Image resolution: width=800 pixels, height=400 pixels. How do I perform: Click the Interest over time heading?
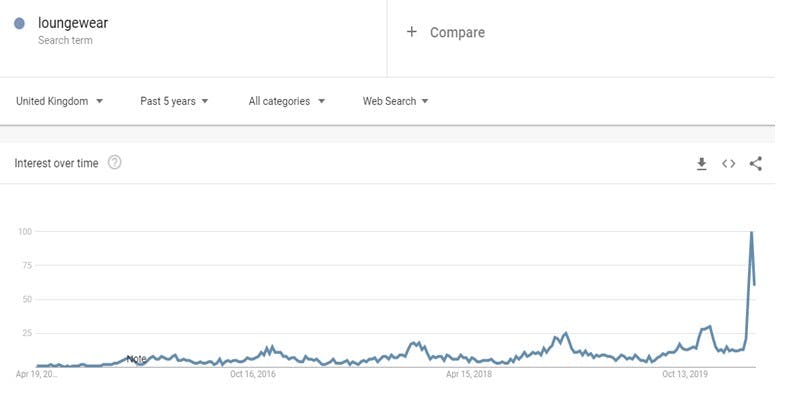coord(56,163)
